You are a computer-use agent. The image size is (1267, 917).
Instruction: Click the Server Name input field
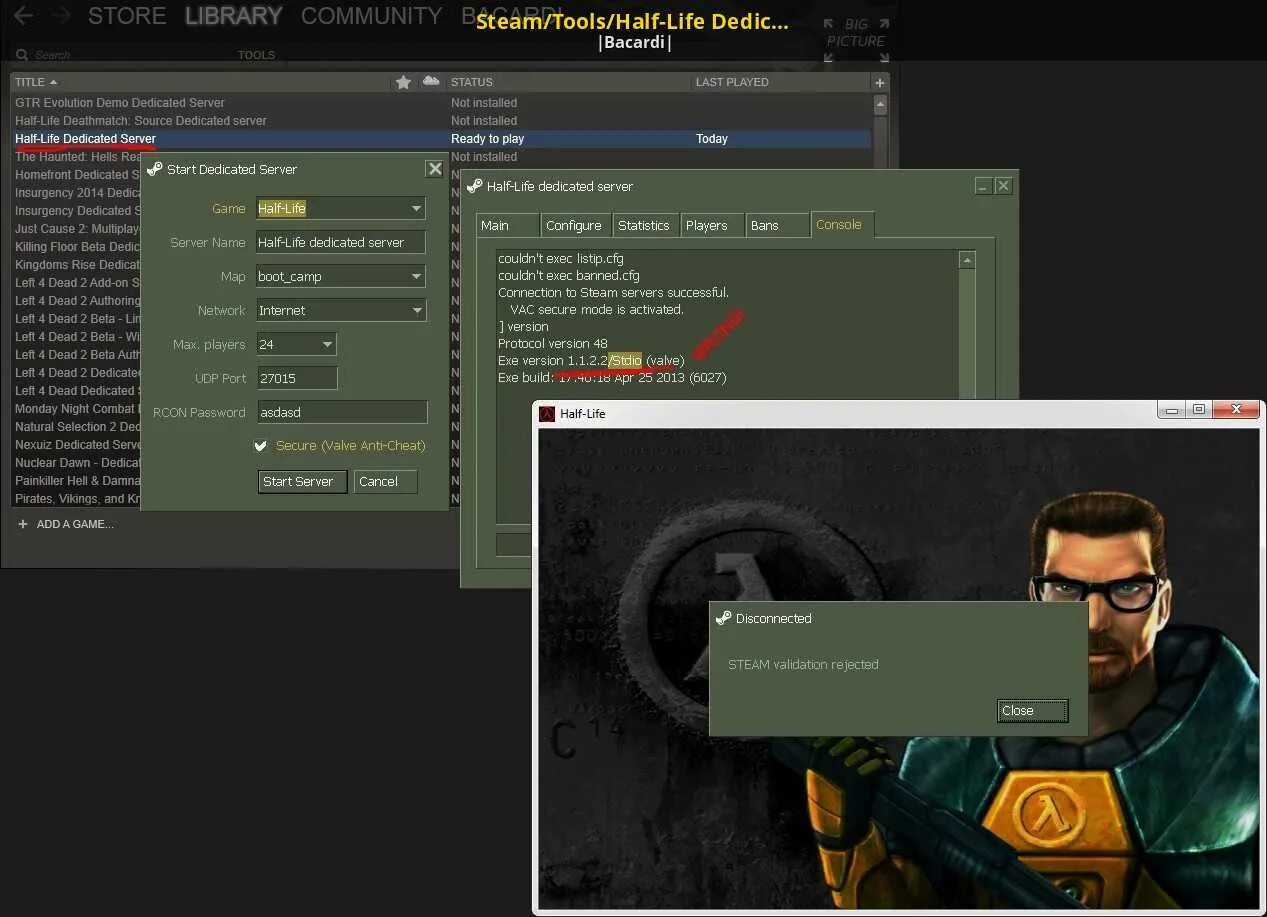pyautogui.click(x=341, y=242)
